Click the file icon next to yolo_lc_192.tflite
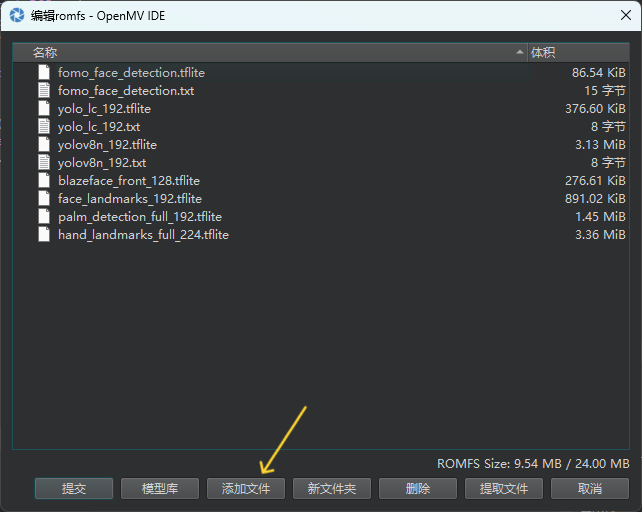 pos(43,109)
